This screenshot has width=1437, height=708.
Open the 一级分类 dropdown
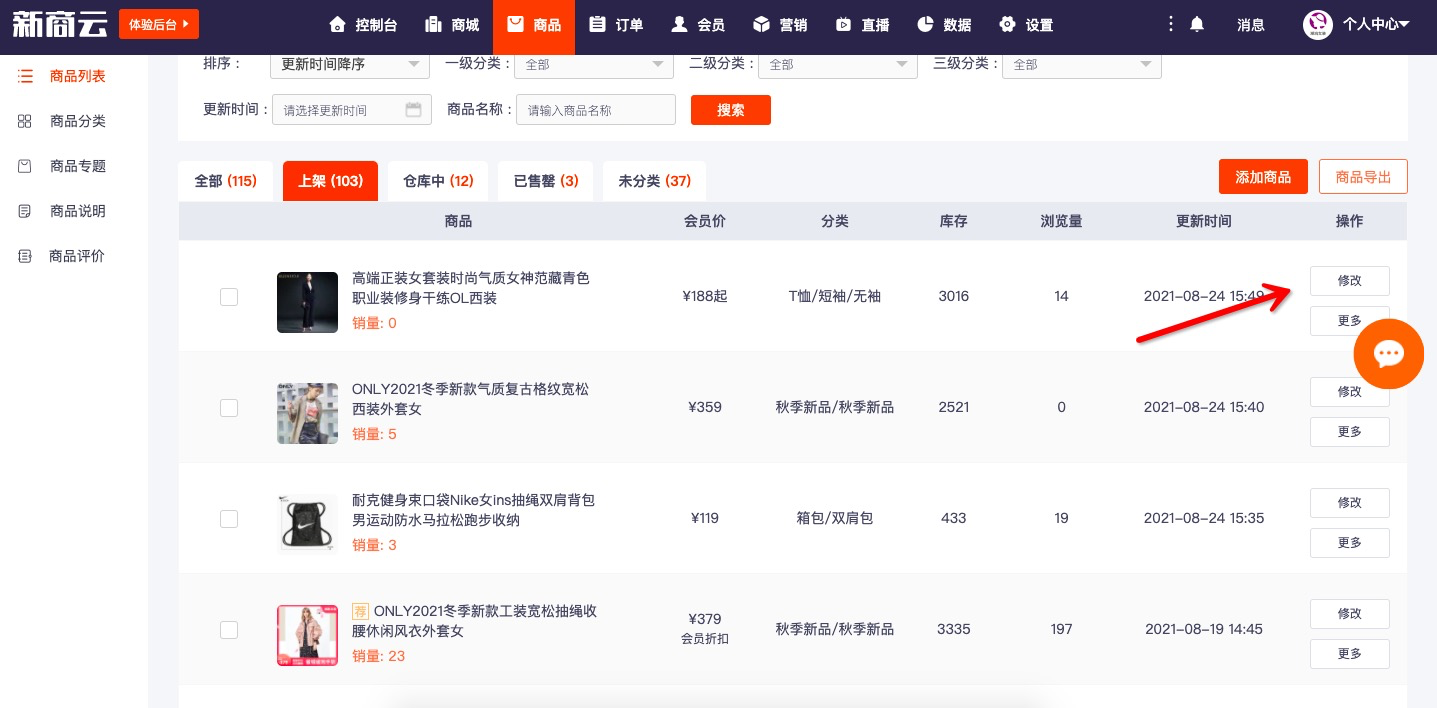coord(594,64)
